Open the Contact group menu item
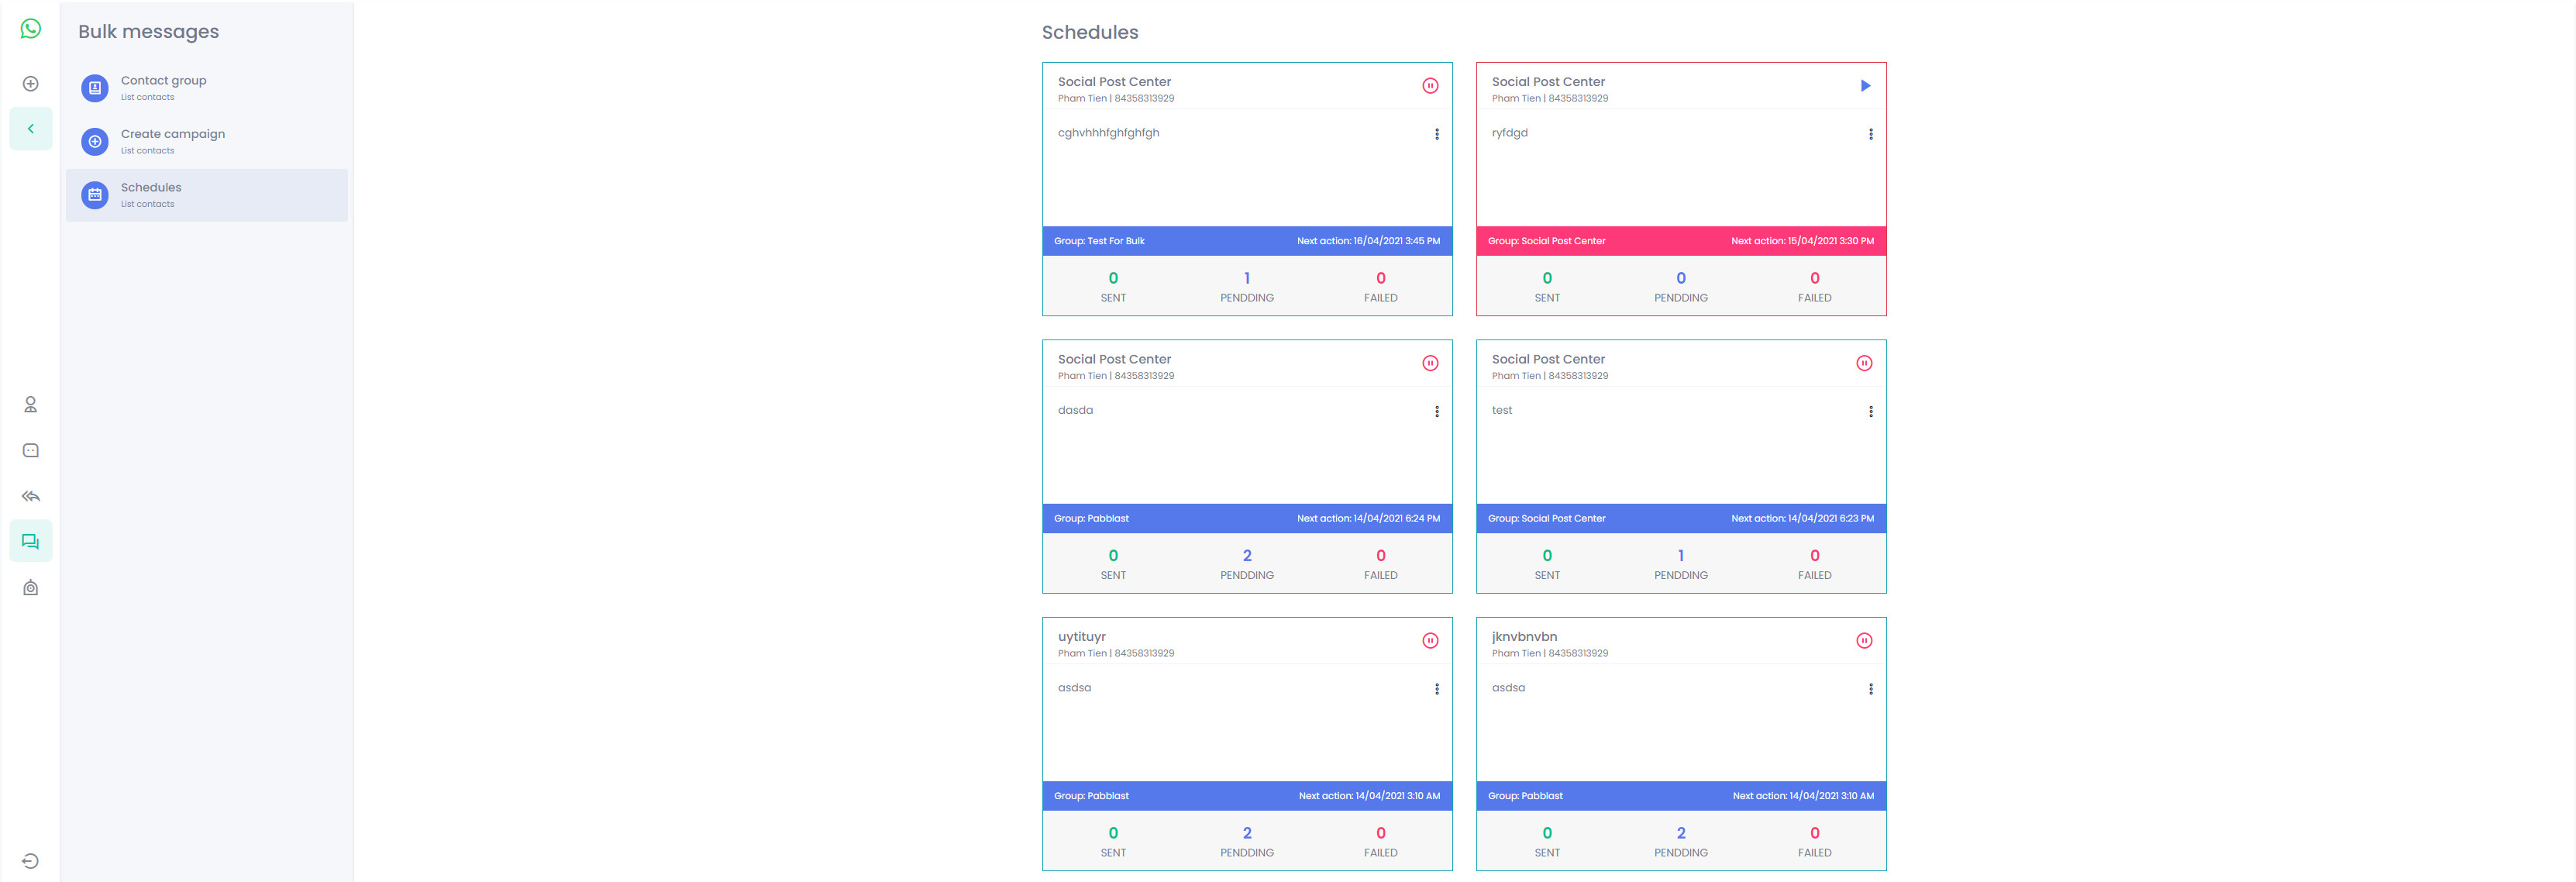Viewport: 2576px width, 882px height. [x=163, y=87]
